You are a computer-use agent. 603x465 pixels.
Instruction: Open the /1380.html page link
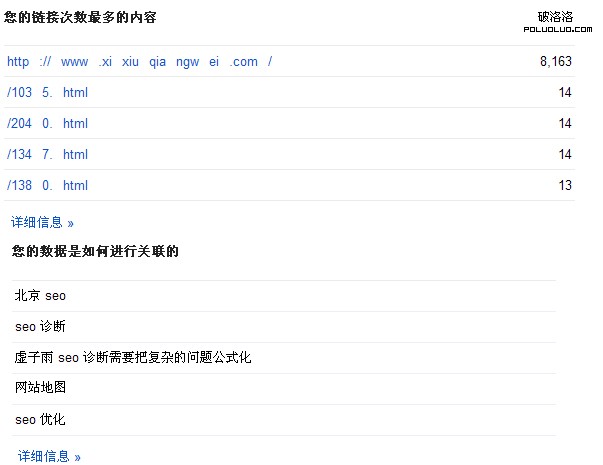pyautogui.click(x=47, y=186)
